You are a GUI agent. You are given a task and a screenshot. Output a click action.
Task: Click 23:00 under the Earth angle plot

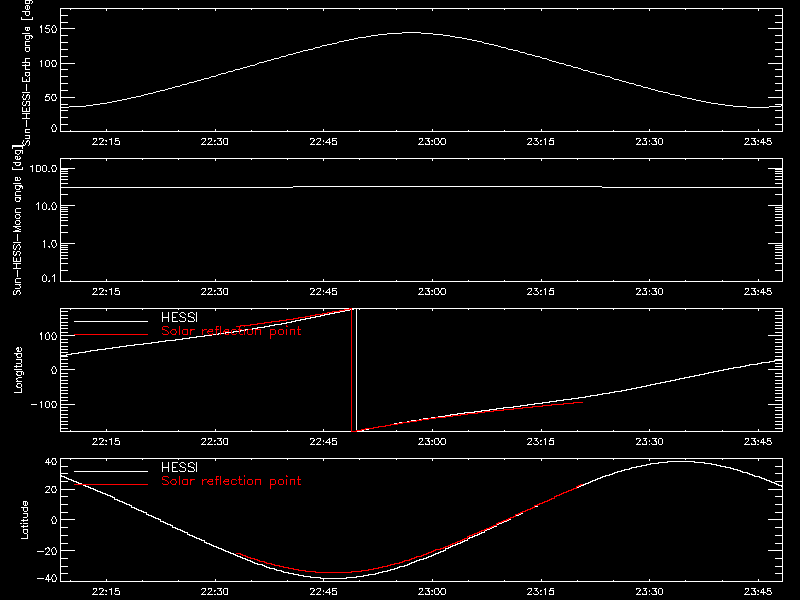432,142
